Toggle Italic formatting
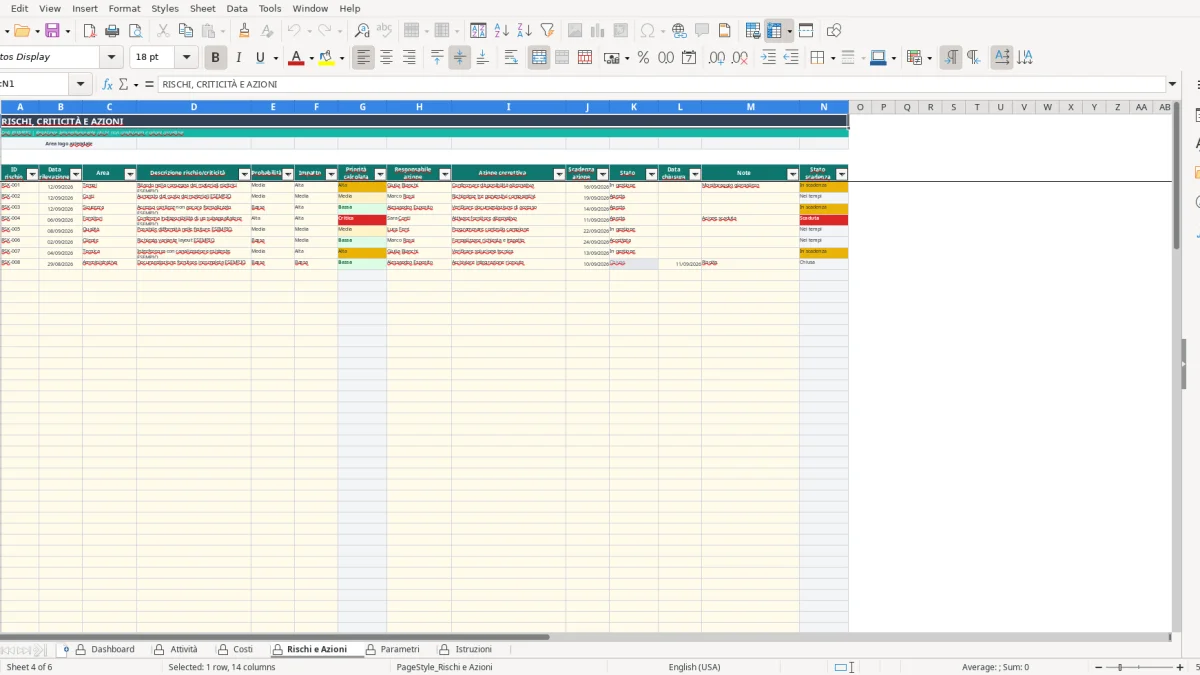This screenshot has height=675, width=1200. [237, 58]
